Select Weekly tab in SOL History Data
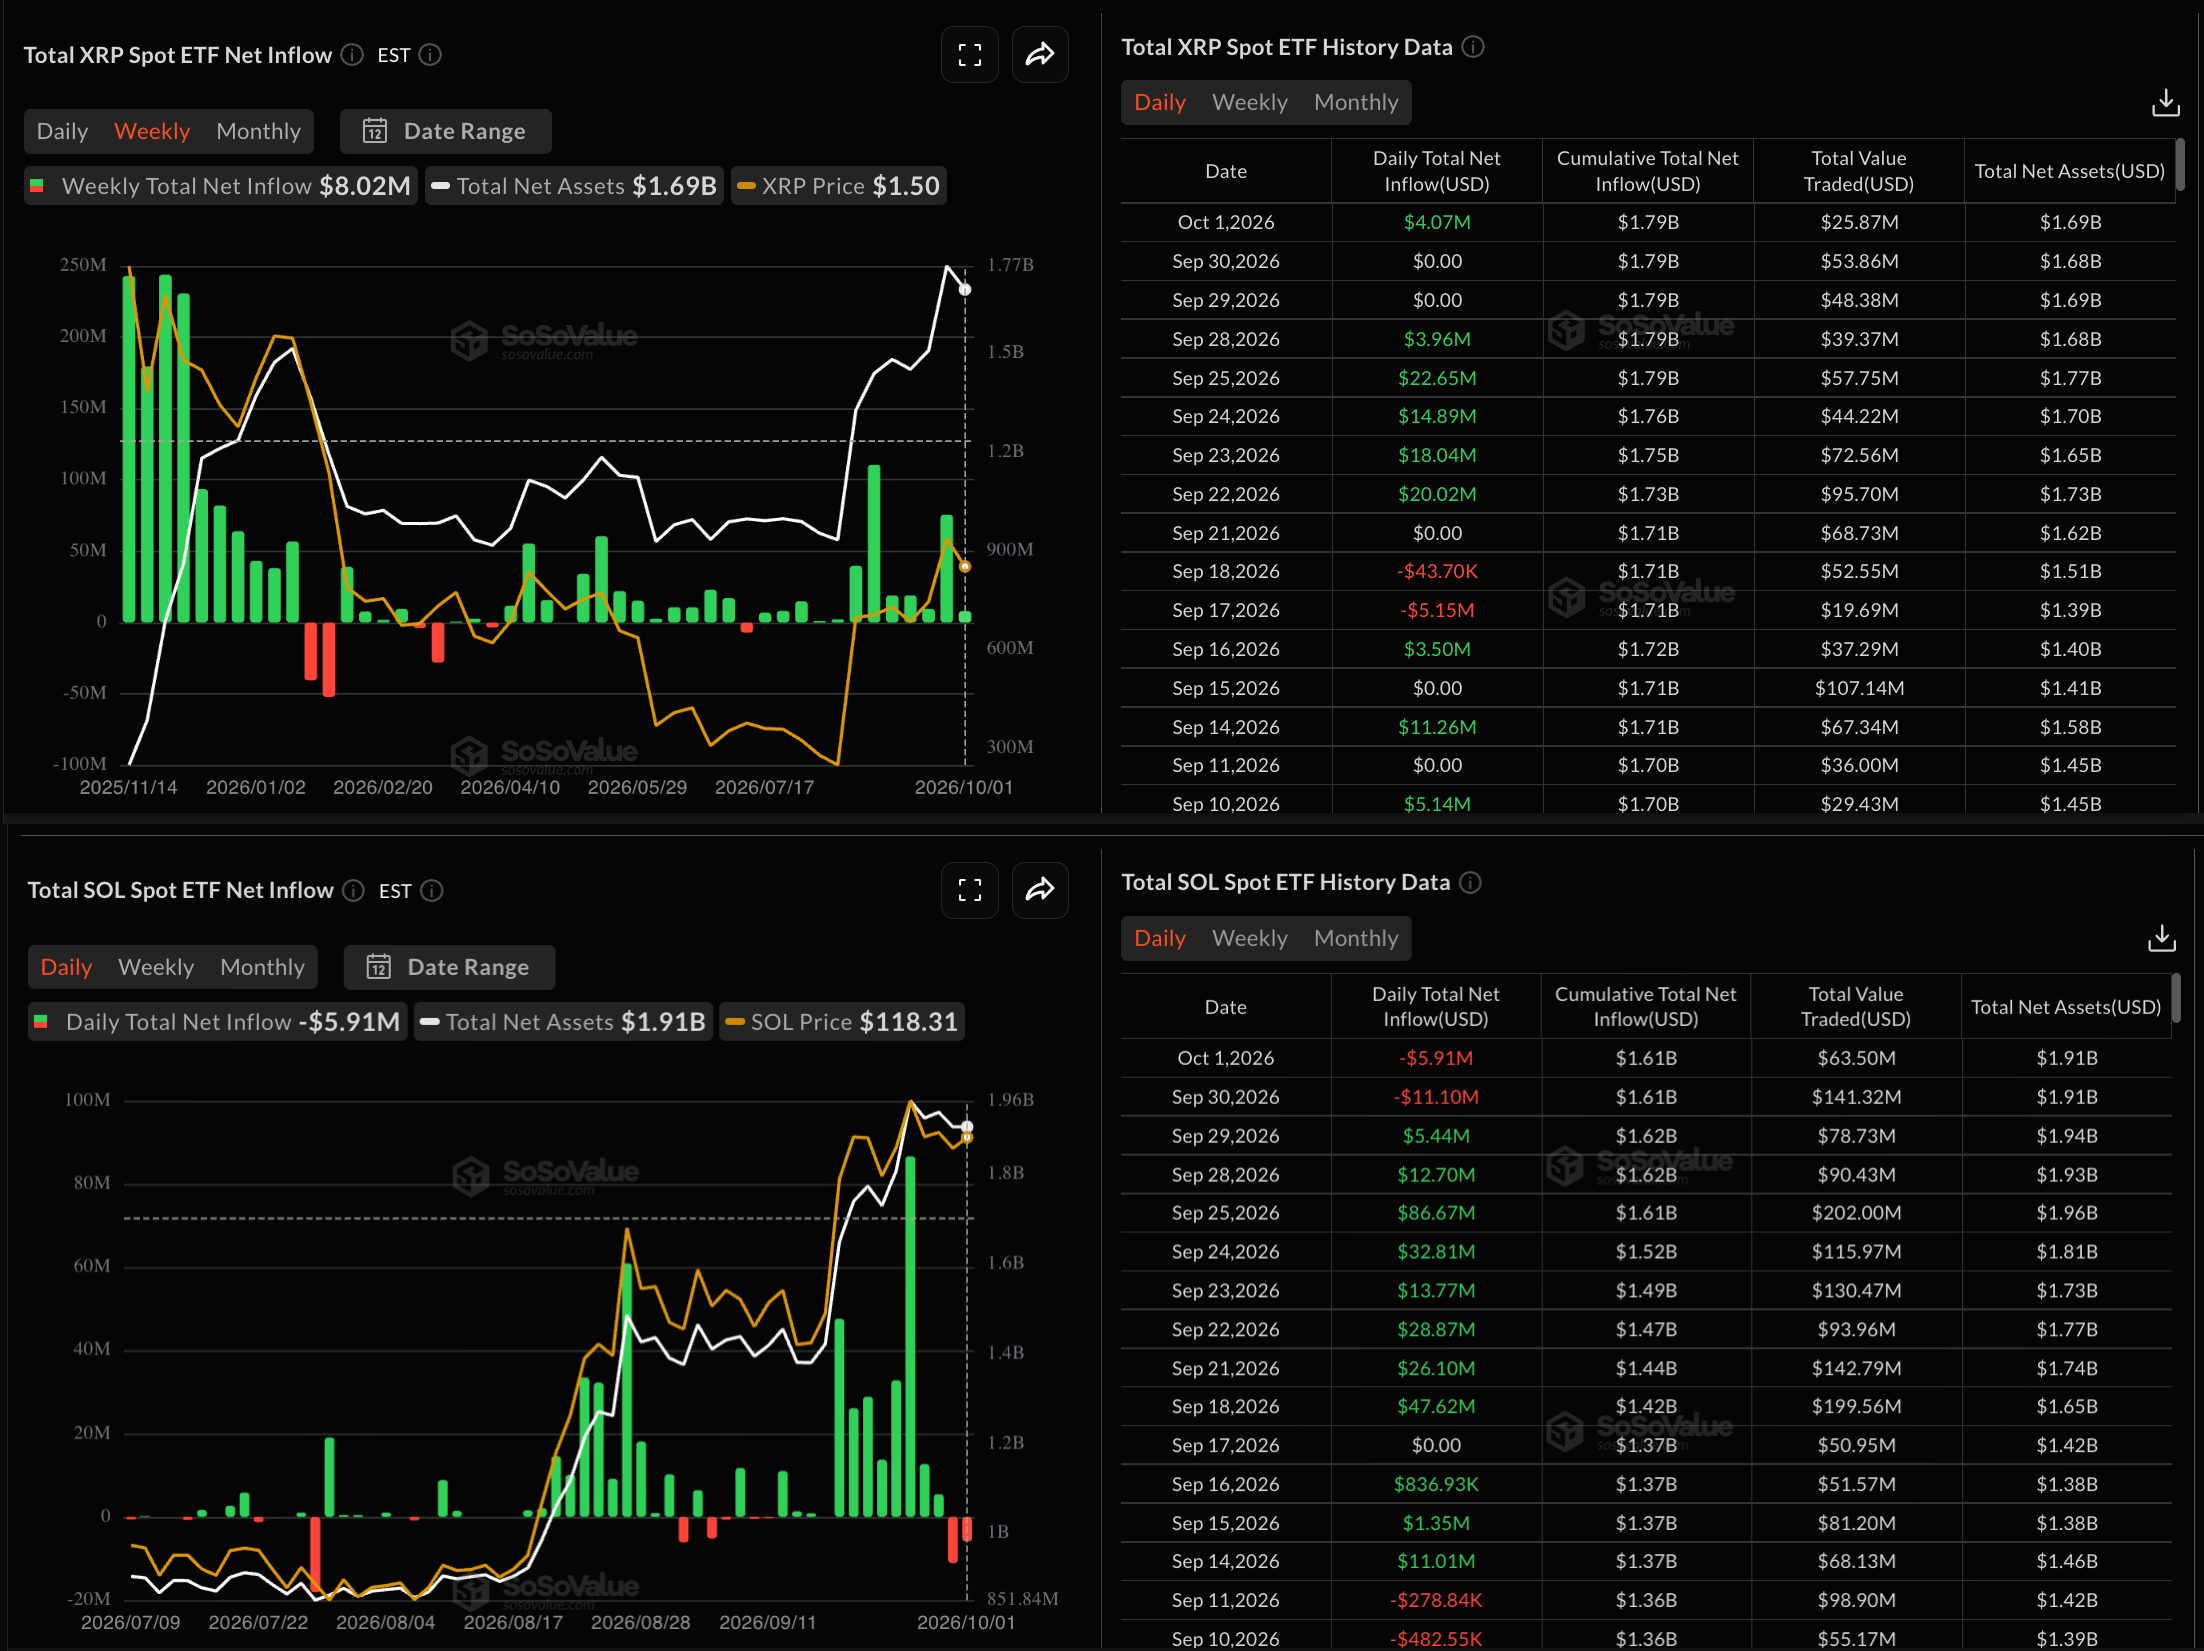Image resolution: width=2204 pixels, height=1651 pixels. 1249,938
